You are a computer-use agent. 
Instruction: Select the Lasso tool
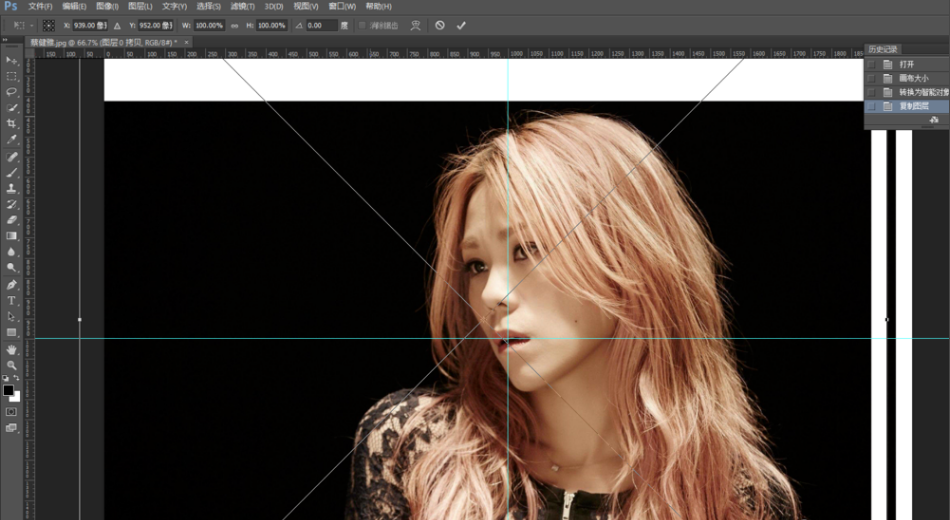(12, 92)
